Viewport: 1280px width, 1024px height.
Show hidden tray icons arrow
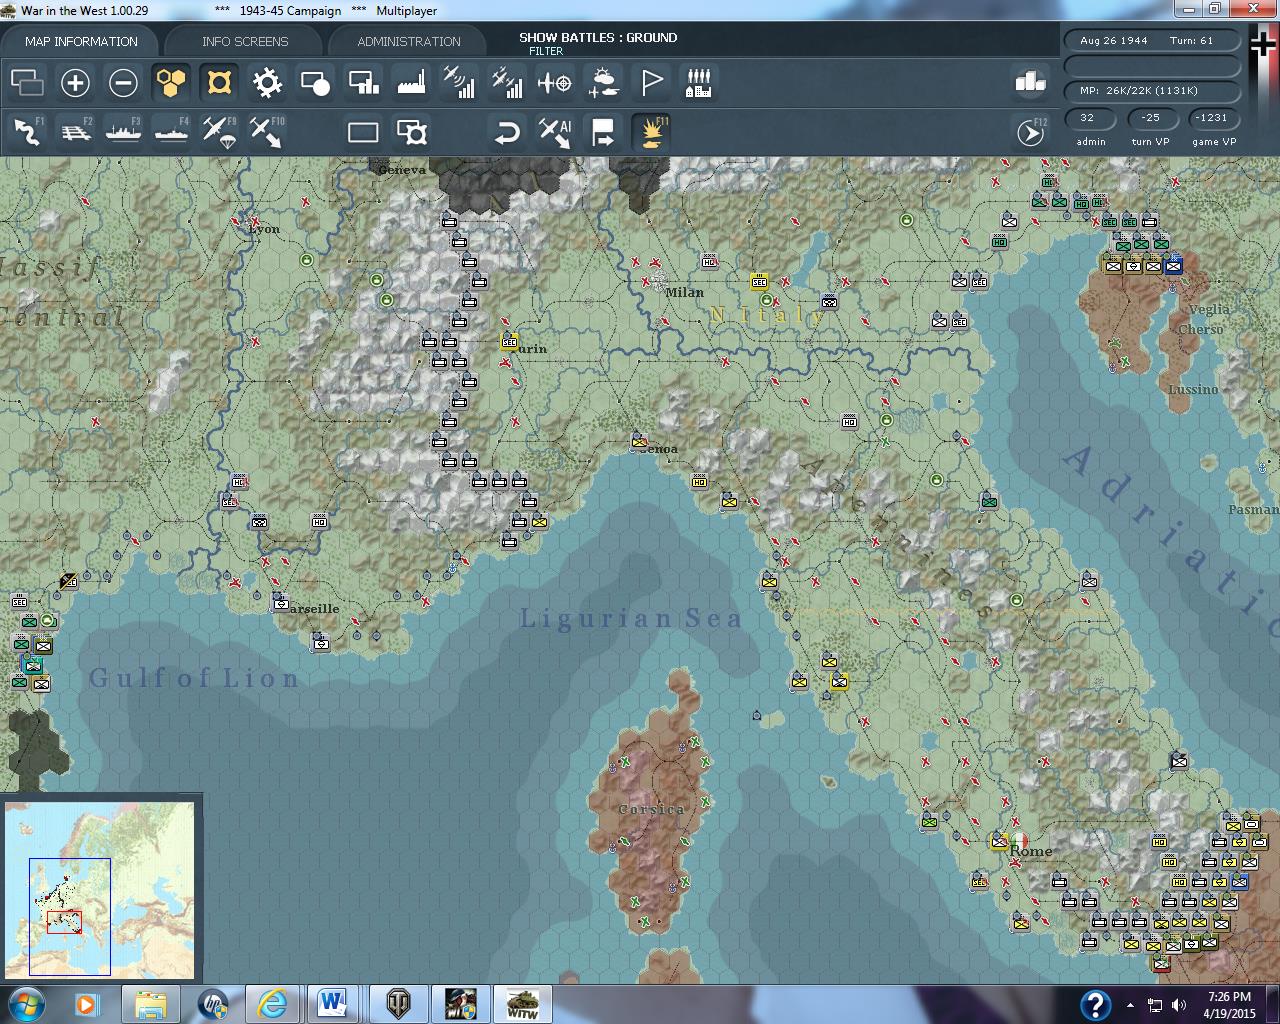1130,1005
